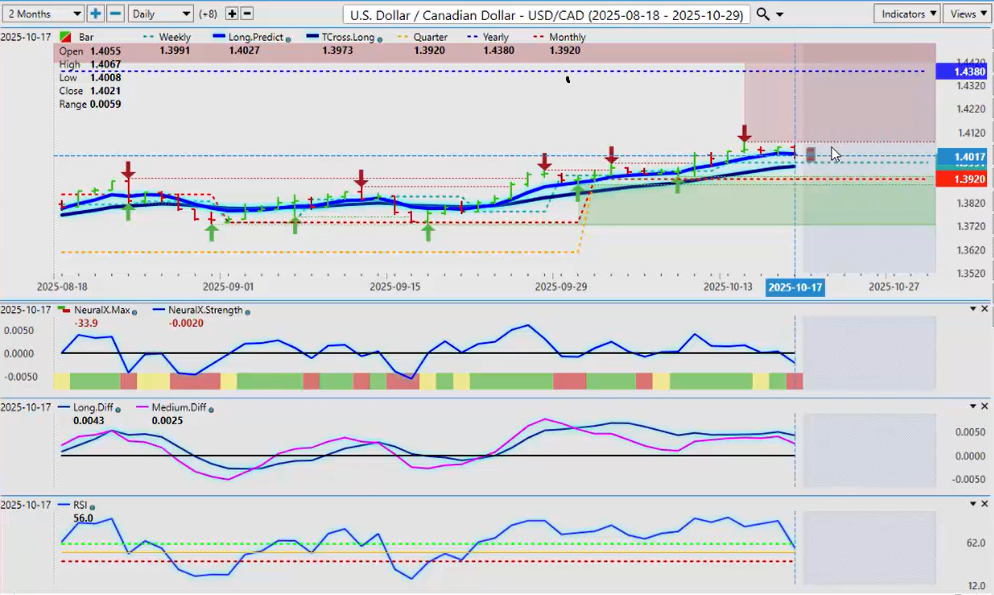Image resolution: width=994 pixels, height=595 pixels.
Task: Click the magnifying glass symbol search icon
Action: (763, 14)
